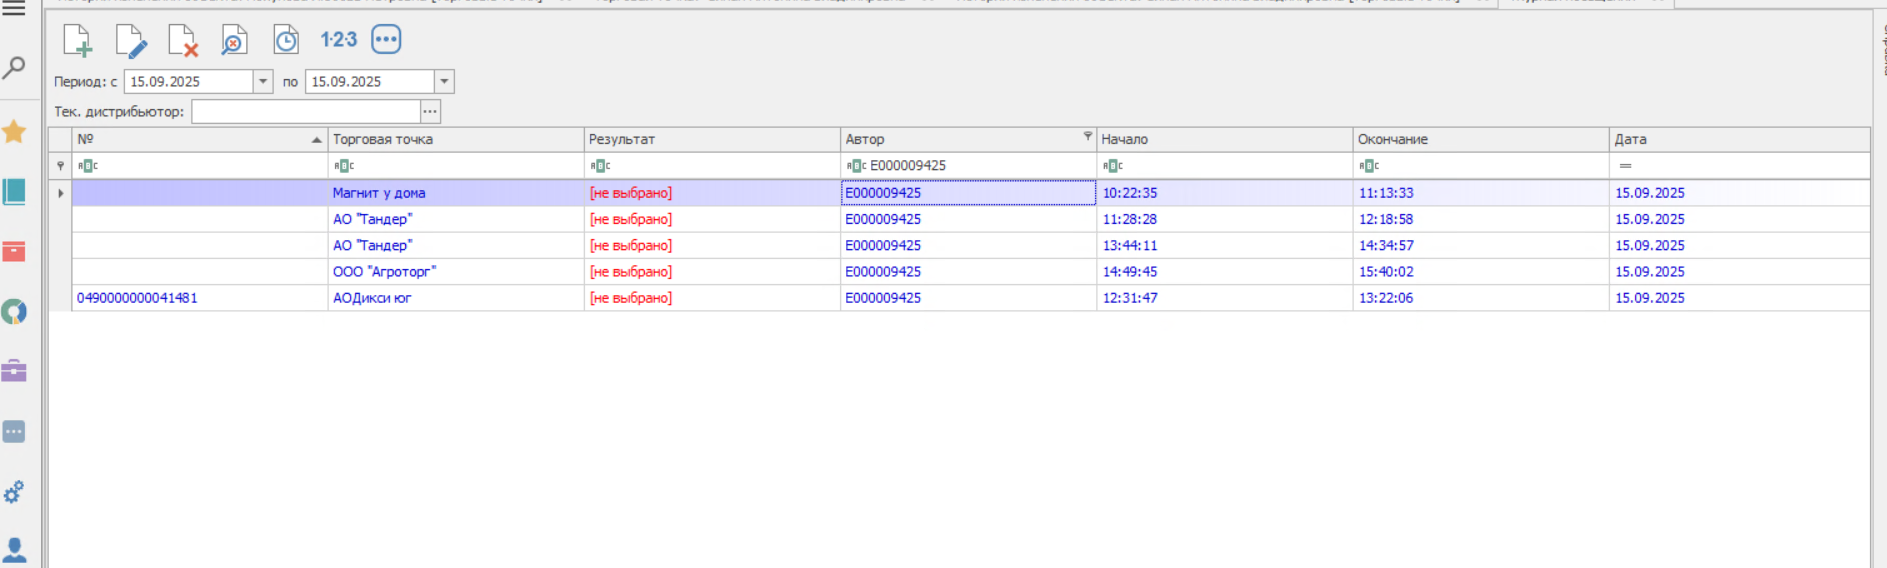Image resolution: width=1887 pixels, height=568 pixels.
Task: Sort by the Дата column header
Action: (x=1740, y=140)
